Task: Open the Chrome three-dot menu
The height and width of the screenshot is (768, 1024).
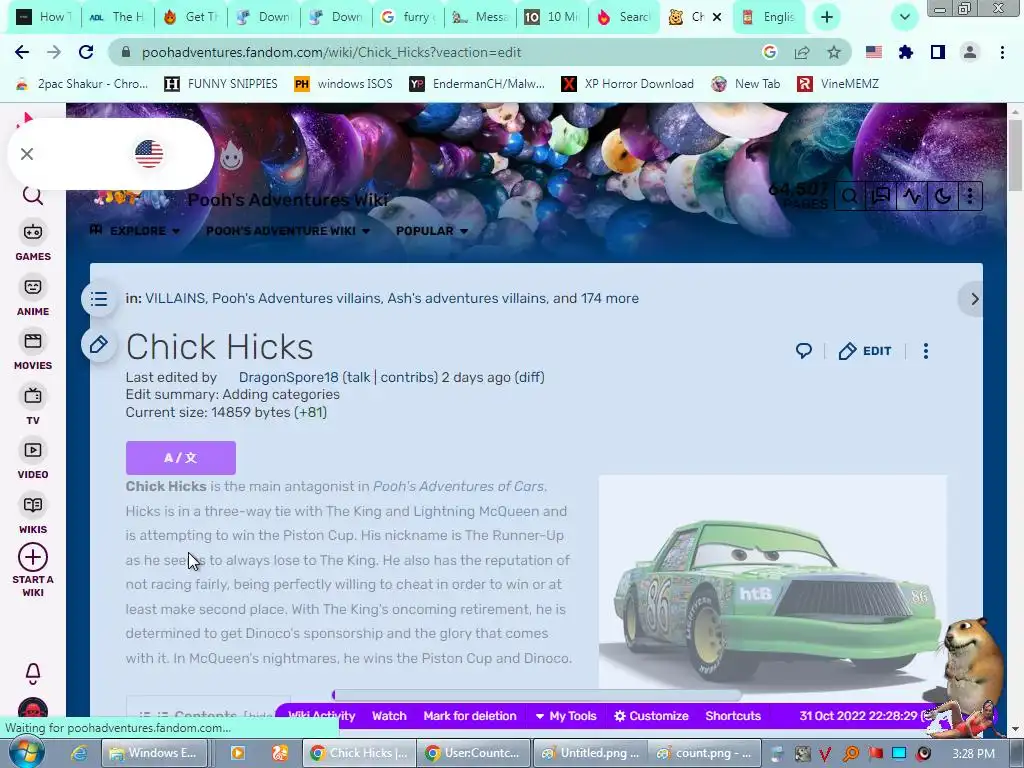Action: tap(1002, 52)
